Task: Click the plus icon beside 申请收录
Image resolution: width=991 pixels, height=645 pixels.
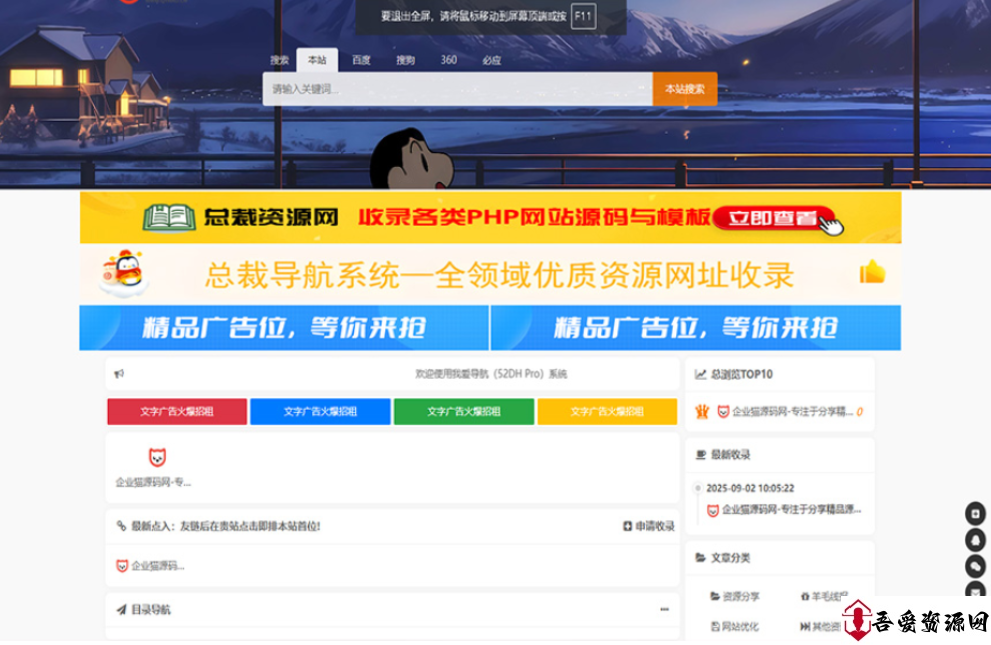Action: (x=628, y=526)
